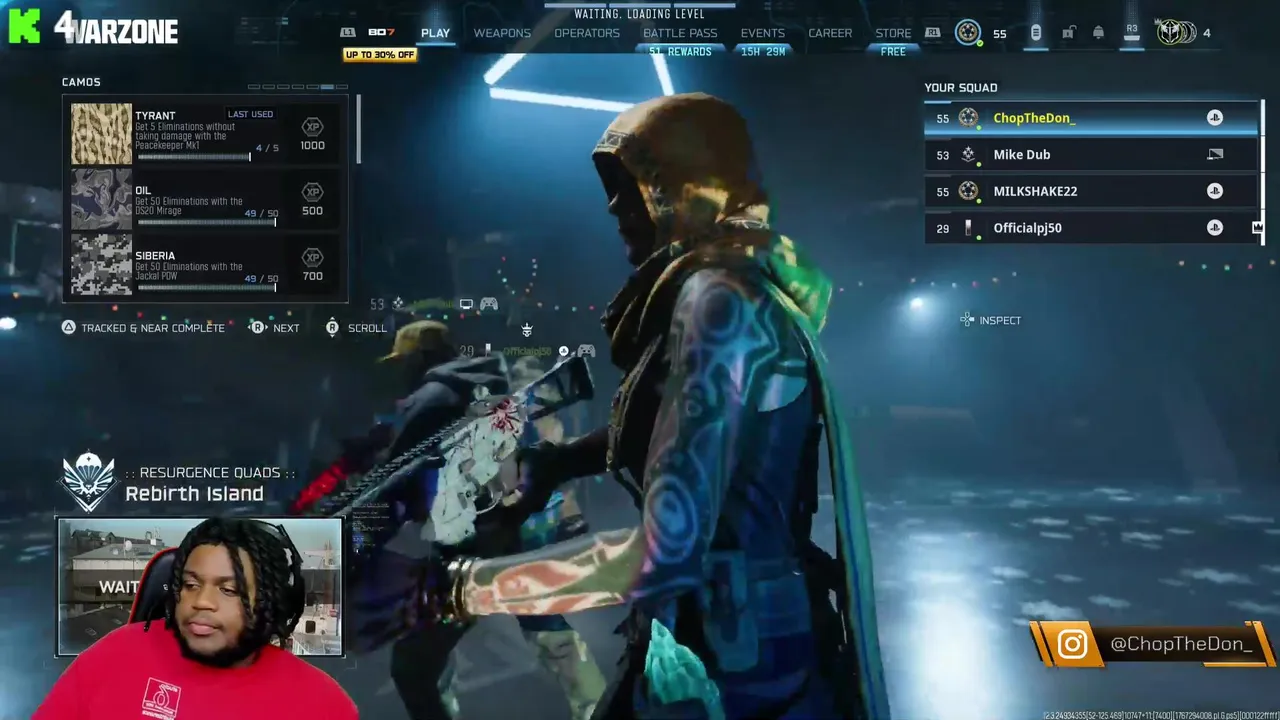Click the UP TO 30% OFF badge

pos(379,55)
